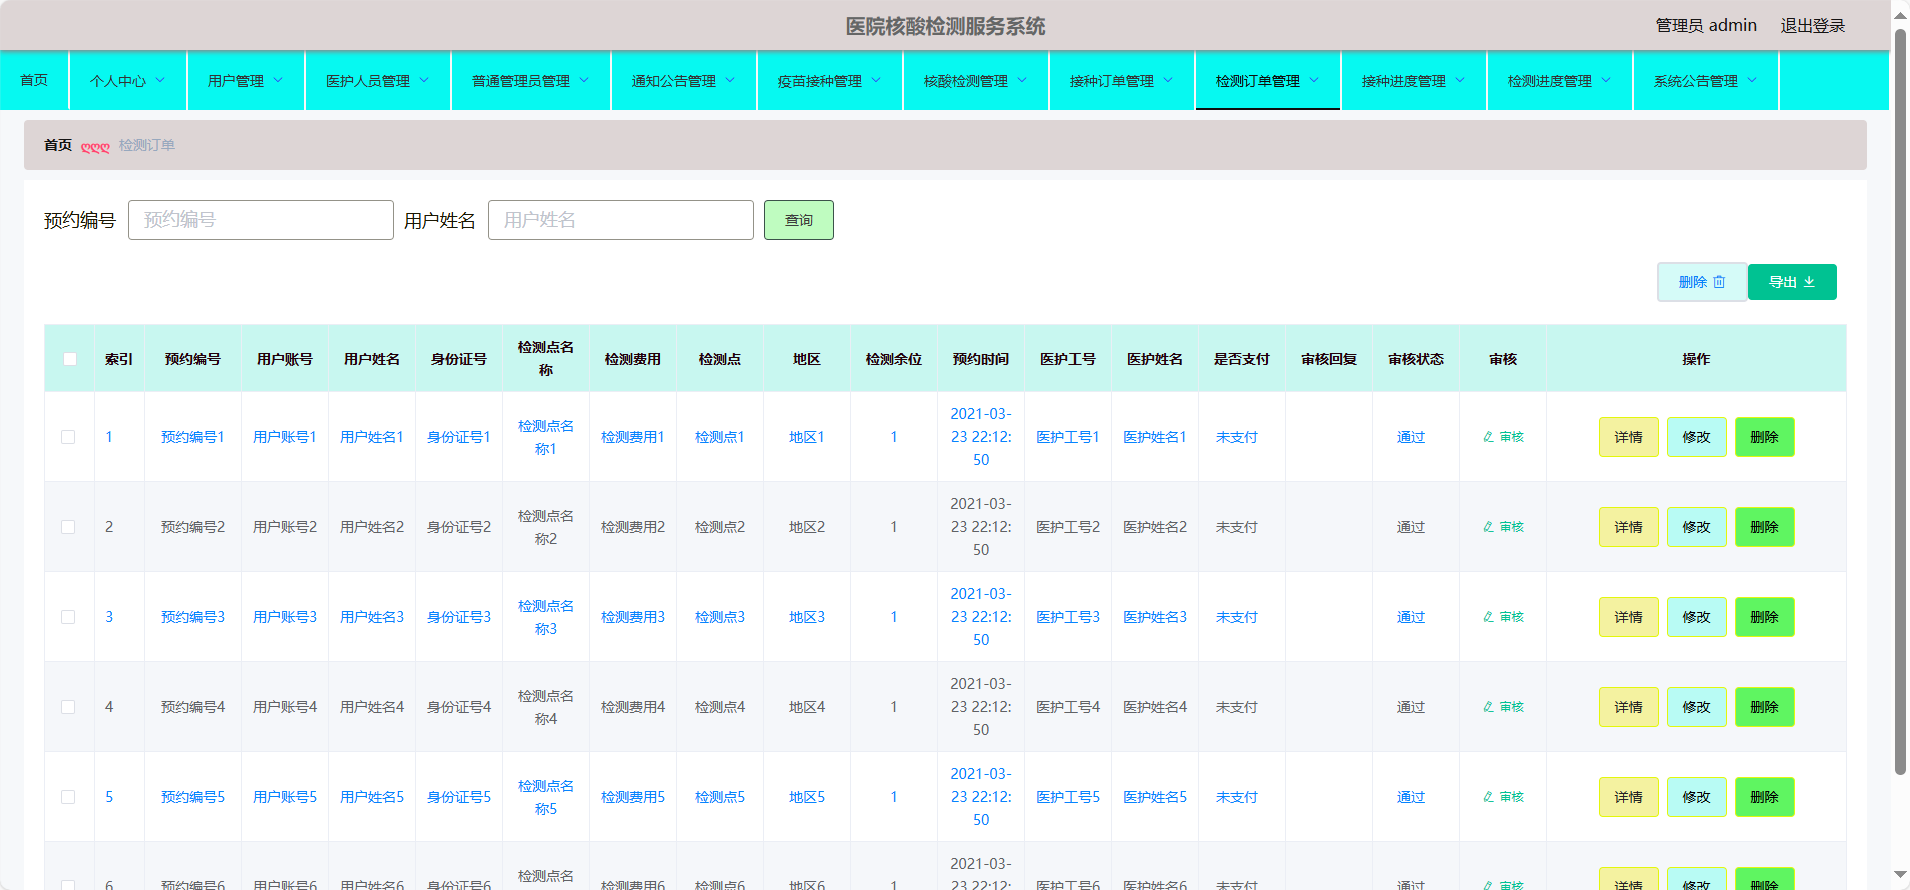The height and width of the screenshot is (890, 1910).
Task: Click cell 身份证号2
Action: (x=459, y=527)
